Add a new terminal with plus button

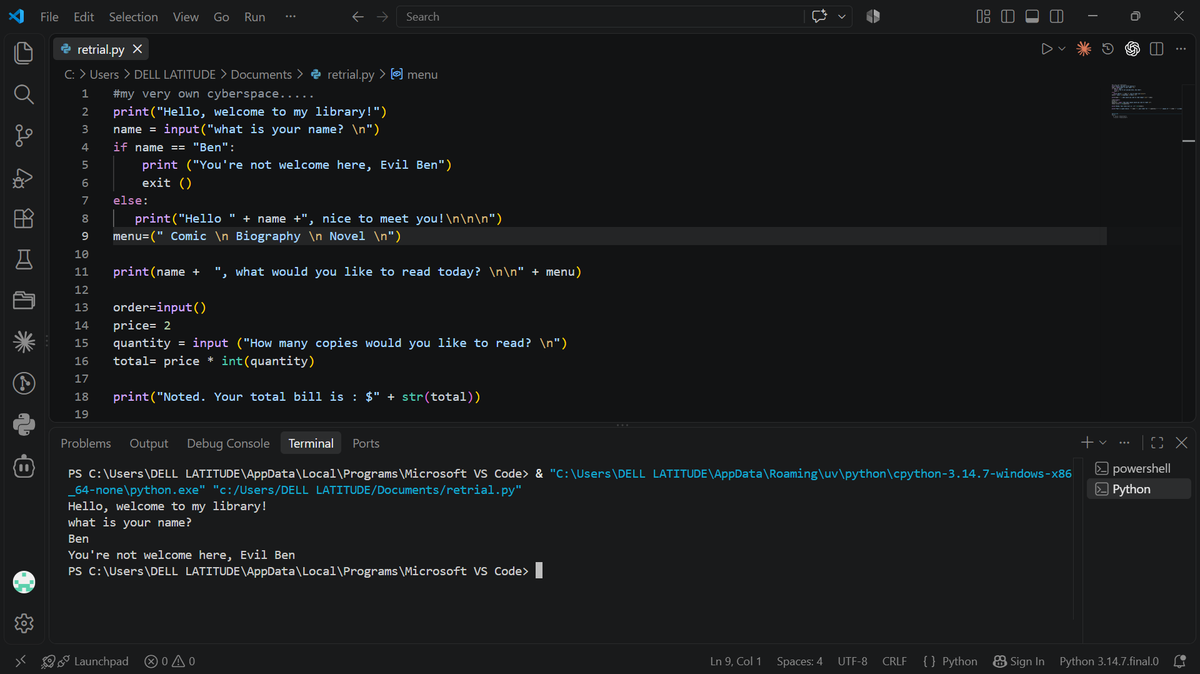(1088, 443)
